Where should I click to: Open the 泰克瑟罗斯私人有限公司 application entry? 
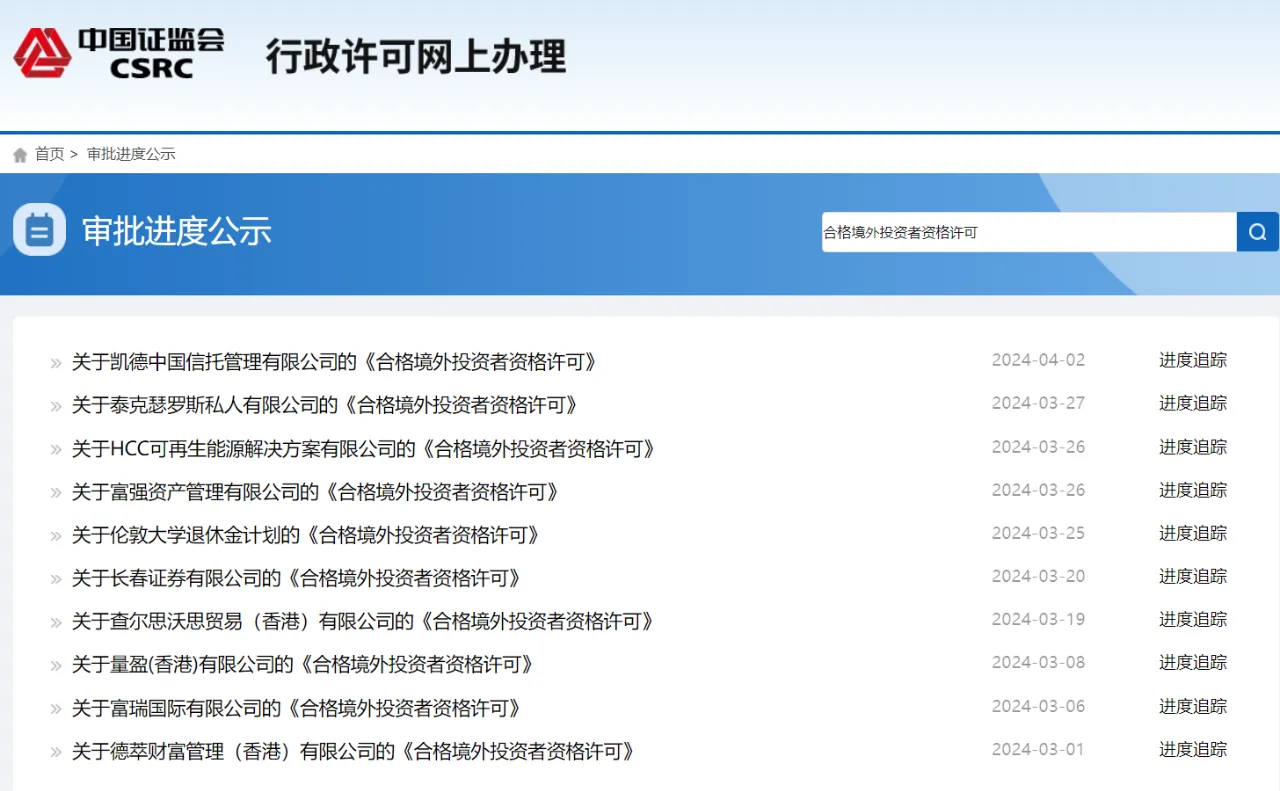325,405
